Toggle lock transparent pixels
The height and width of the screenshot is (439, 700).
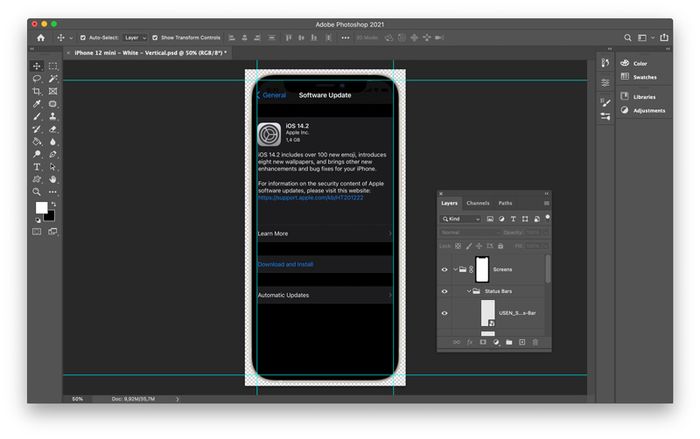point(458,246)
